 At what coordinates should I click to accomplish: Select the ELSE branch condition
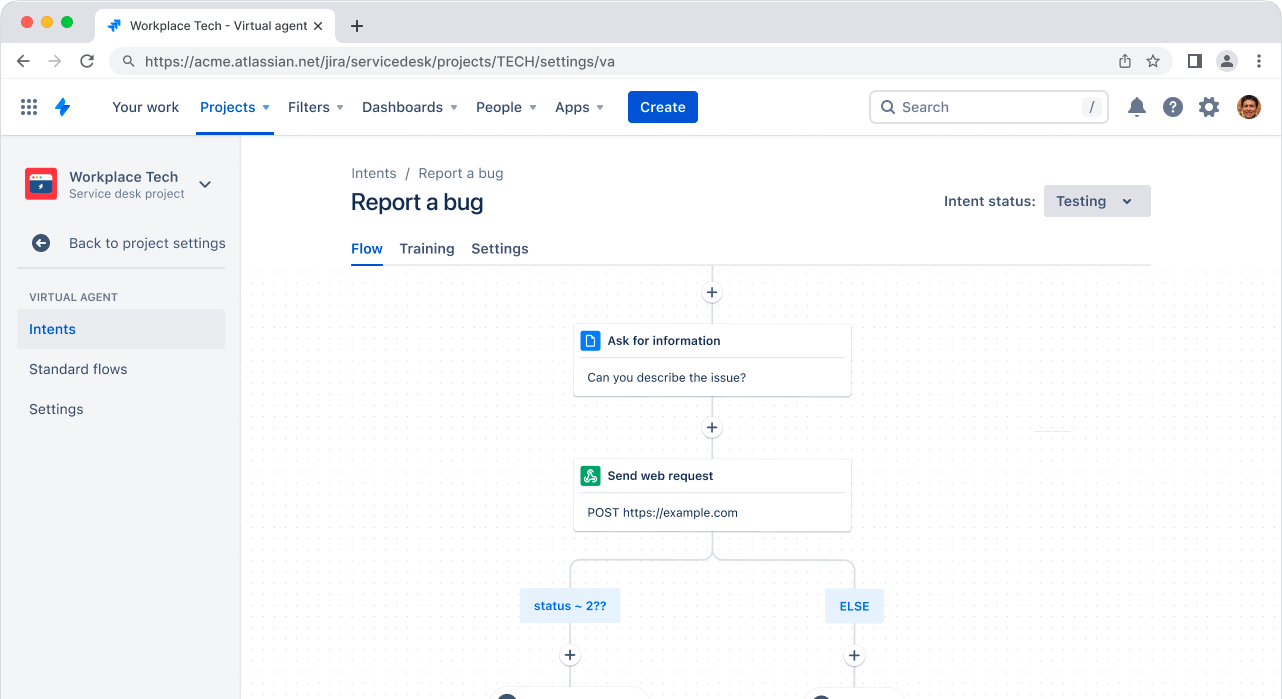point(854,605)
